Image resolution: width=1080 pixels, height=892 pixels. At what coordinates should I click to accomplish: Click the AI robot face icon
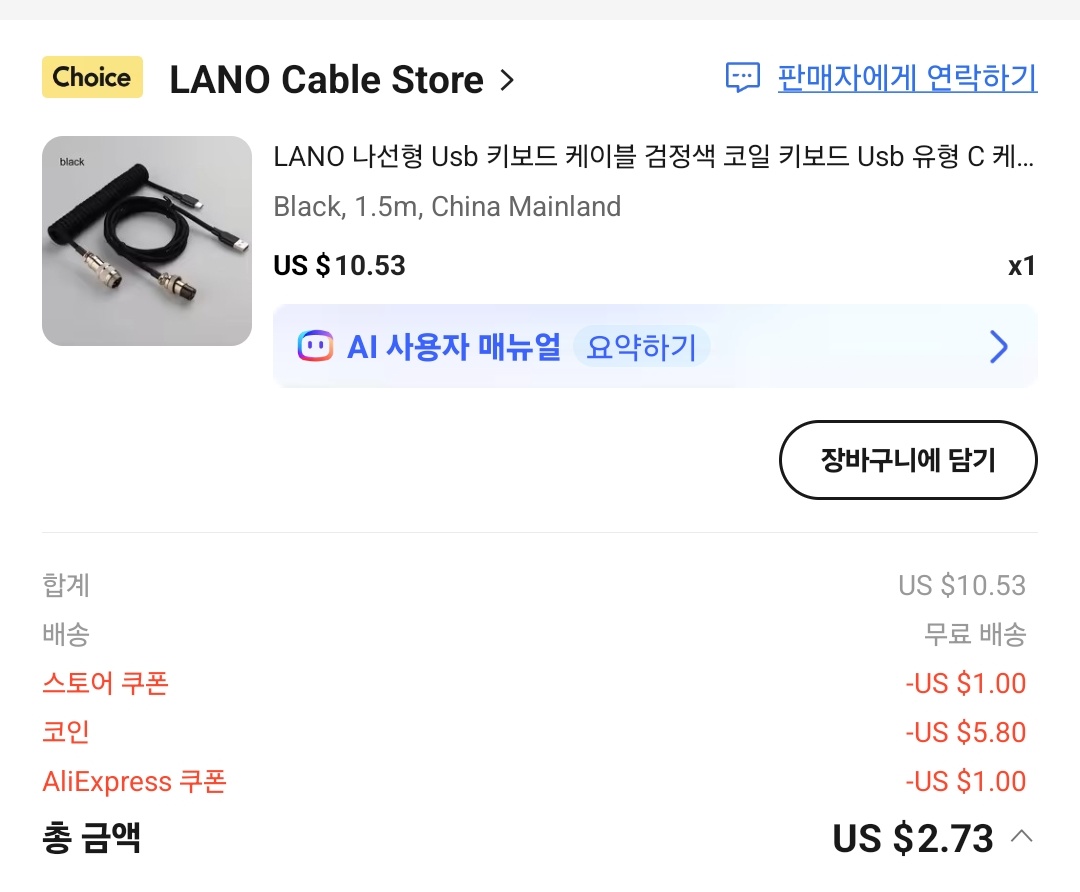315,347
